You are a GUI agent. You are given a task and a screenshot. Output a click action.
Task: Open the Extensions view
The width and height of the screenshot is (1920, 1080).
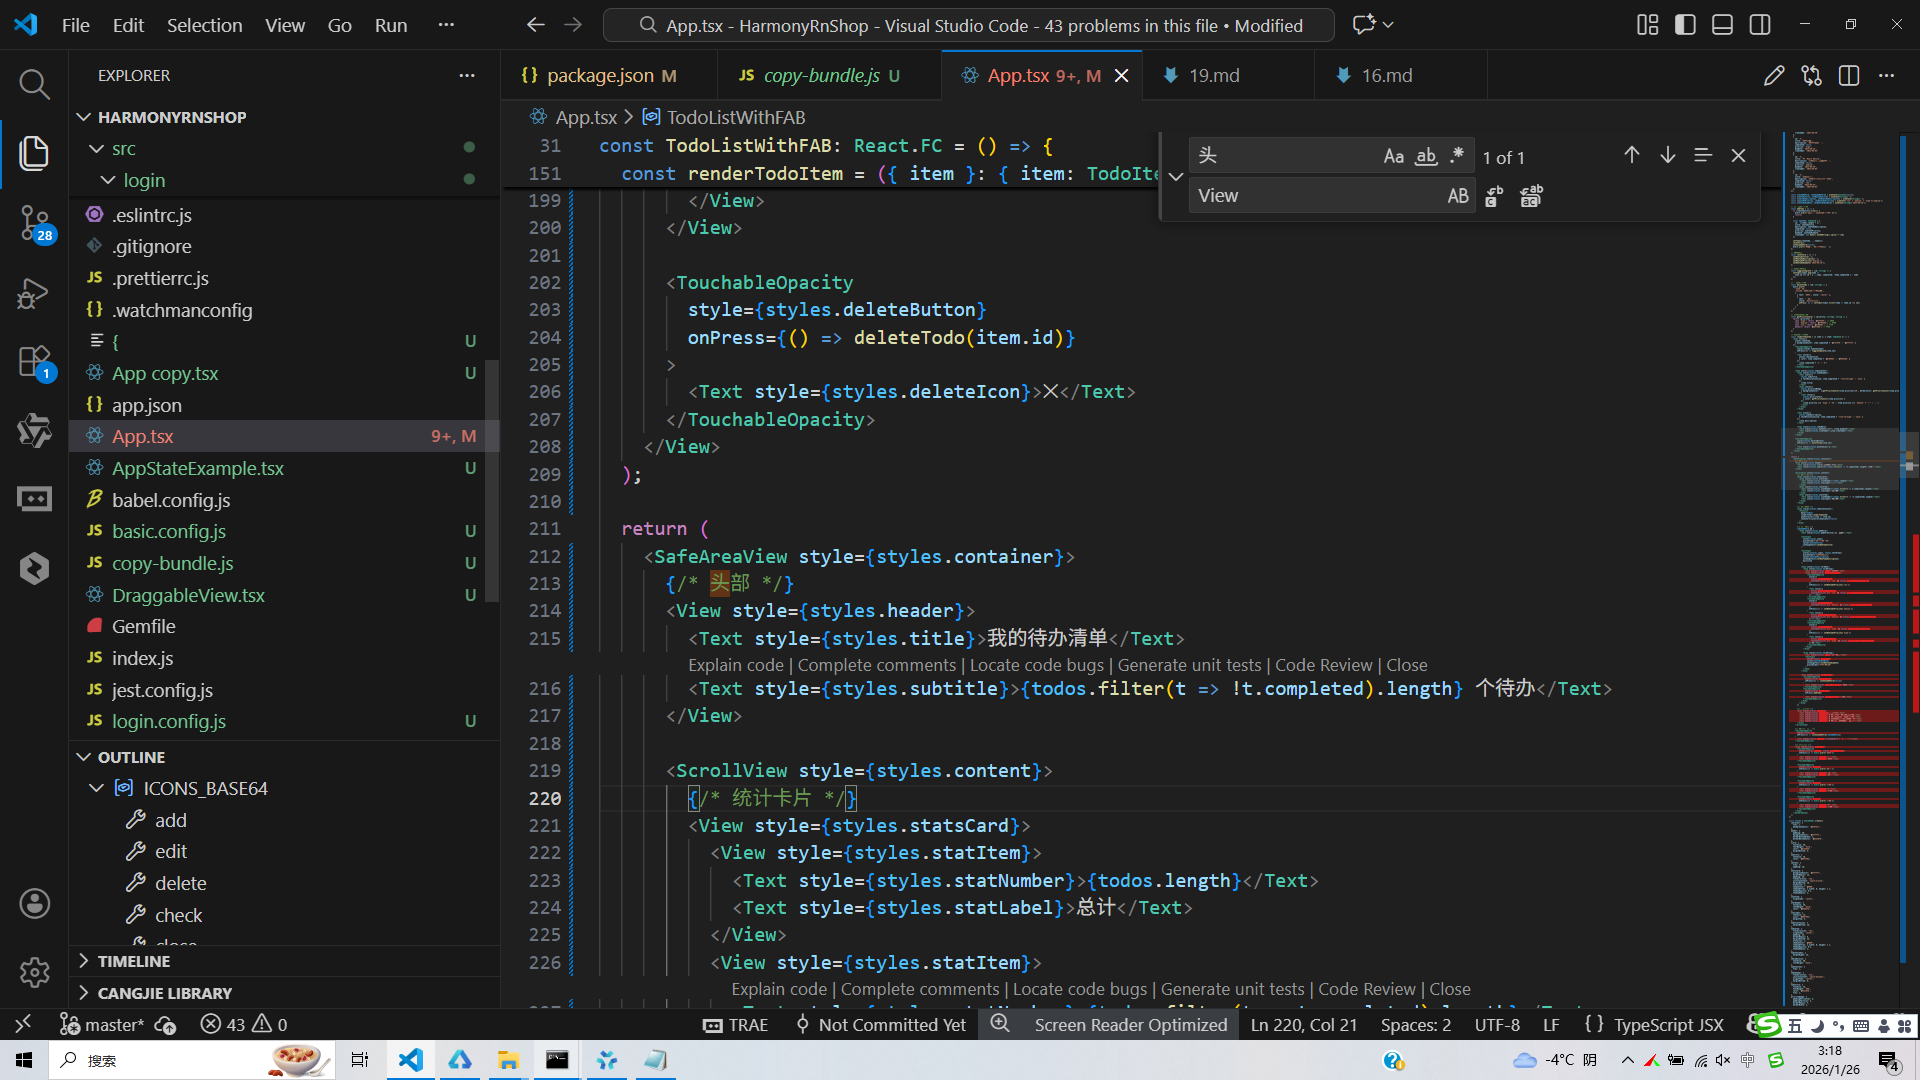point(34,361)
